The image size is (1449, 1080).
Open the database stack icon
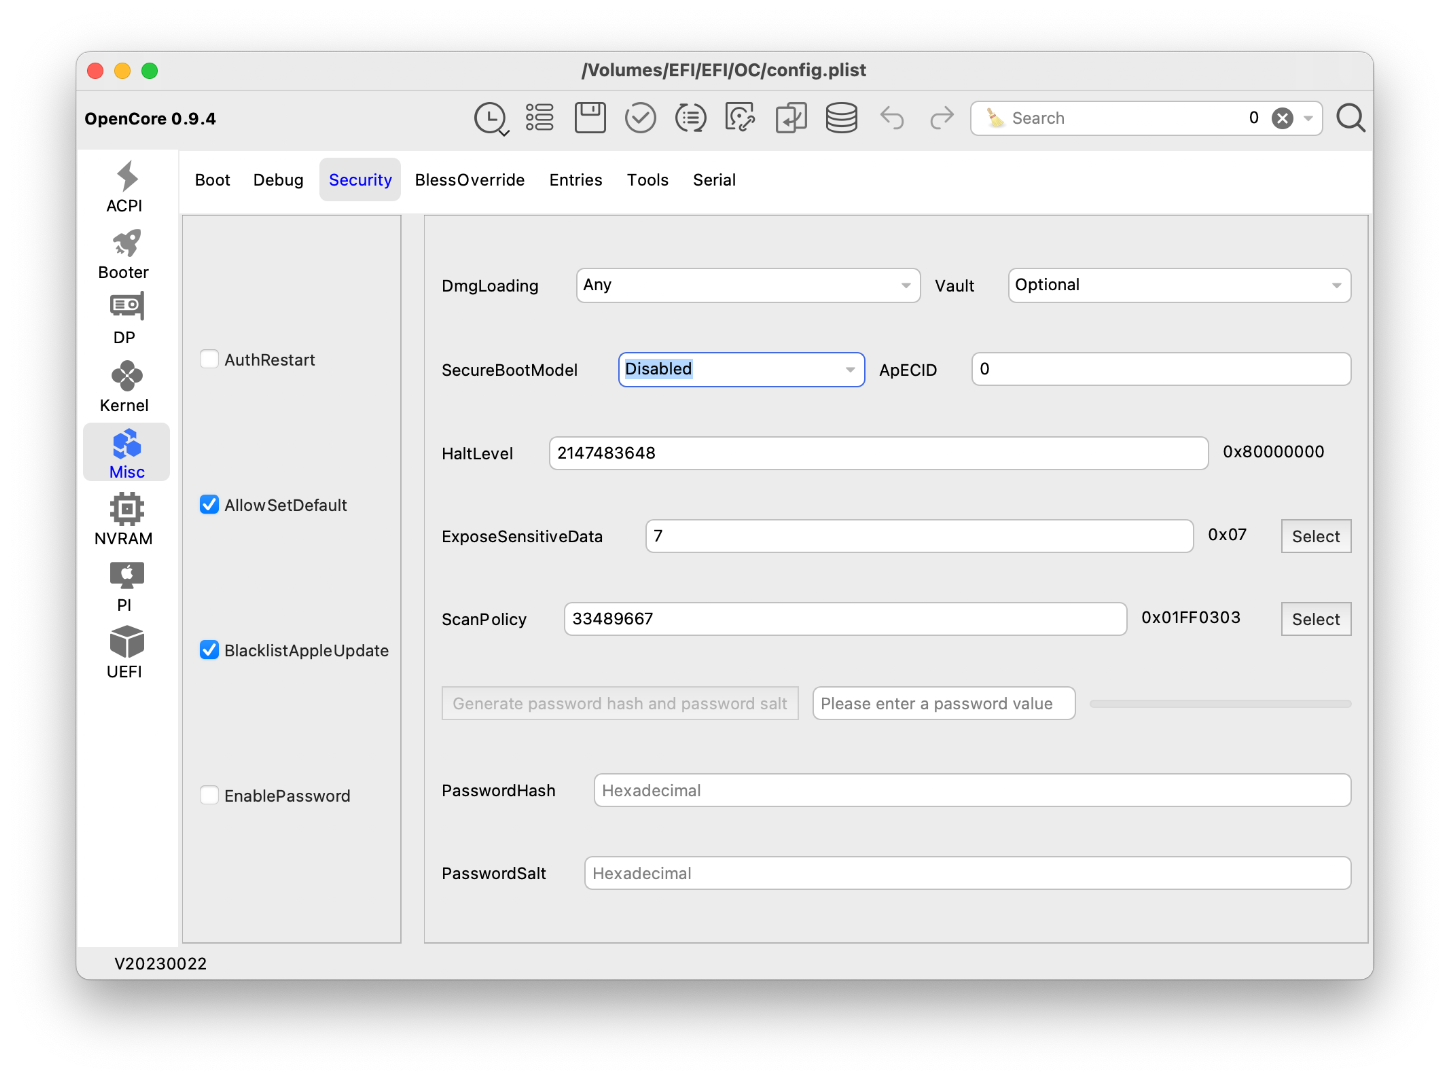click(841, 118)
